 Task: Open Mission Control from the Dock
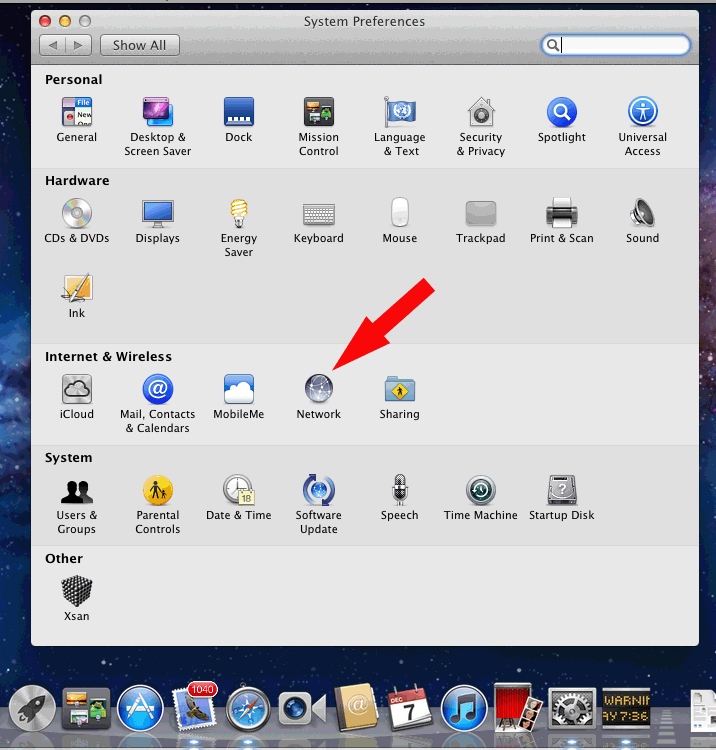(86, 708)
